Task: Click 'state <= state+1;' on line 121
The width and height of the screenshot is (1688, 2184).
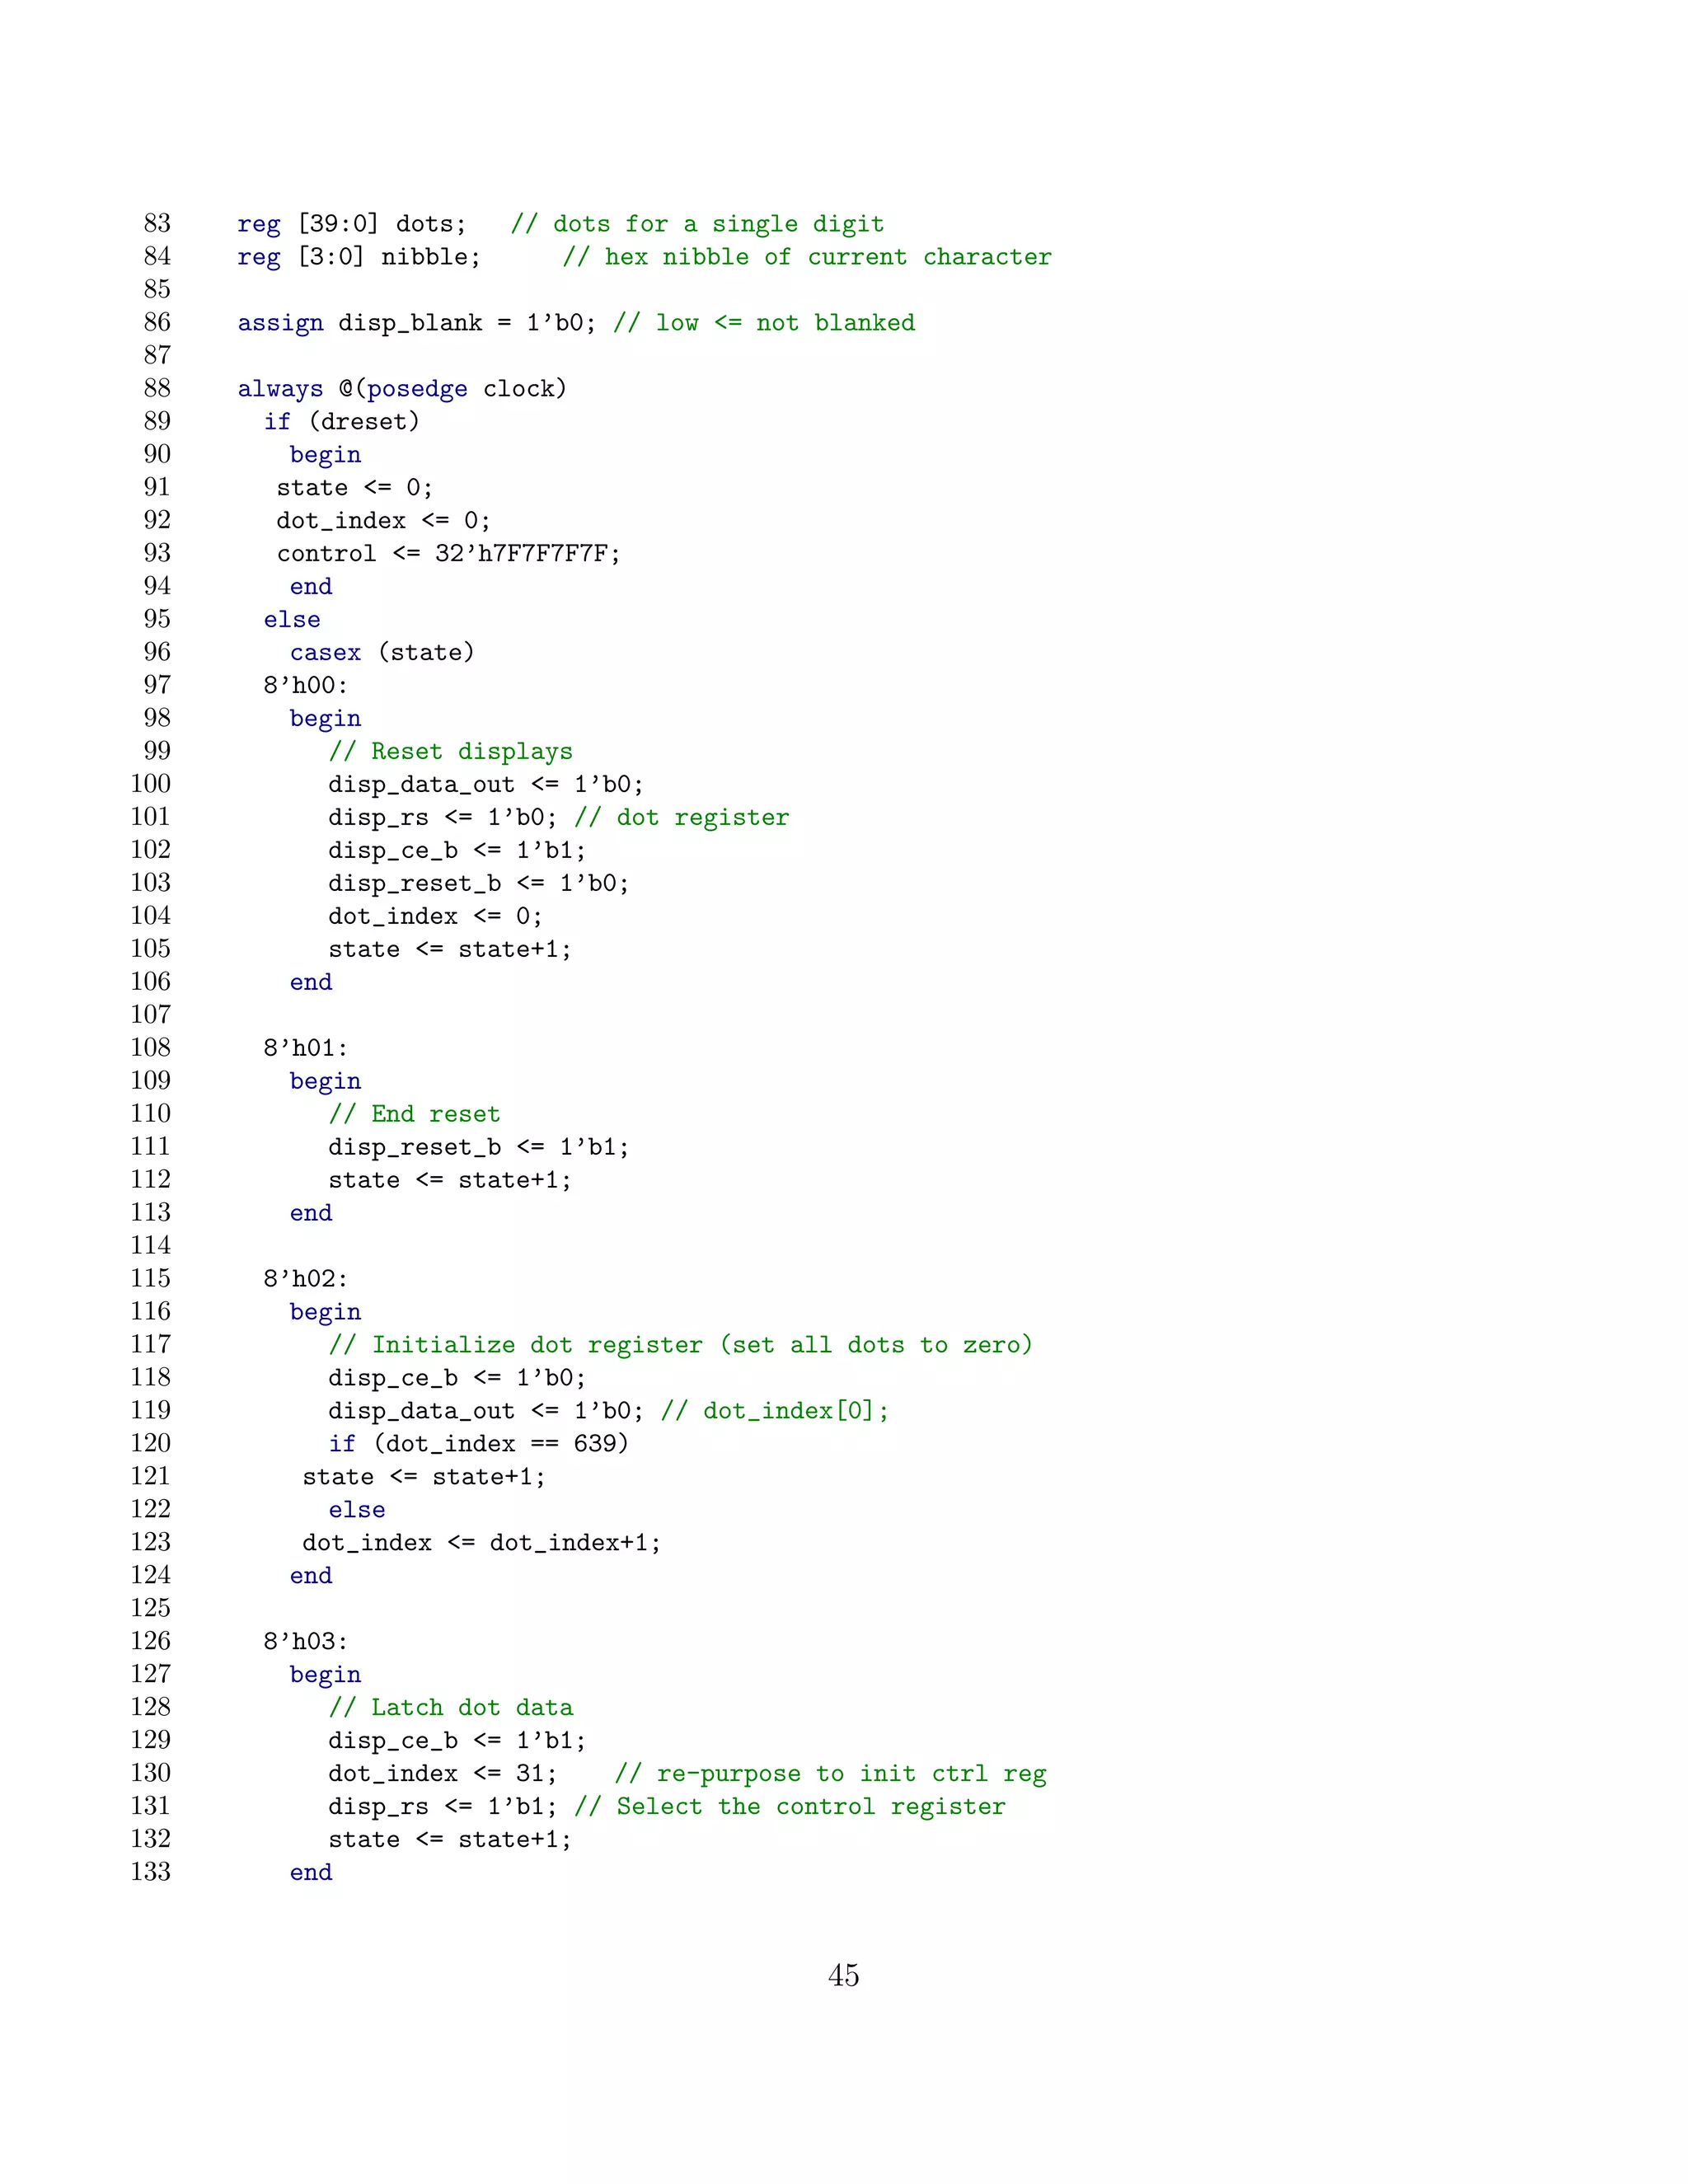Action: pyautogui.click(x=424, y=1478)
